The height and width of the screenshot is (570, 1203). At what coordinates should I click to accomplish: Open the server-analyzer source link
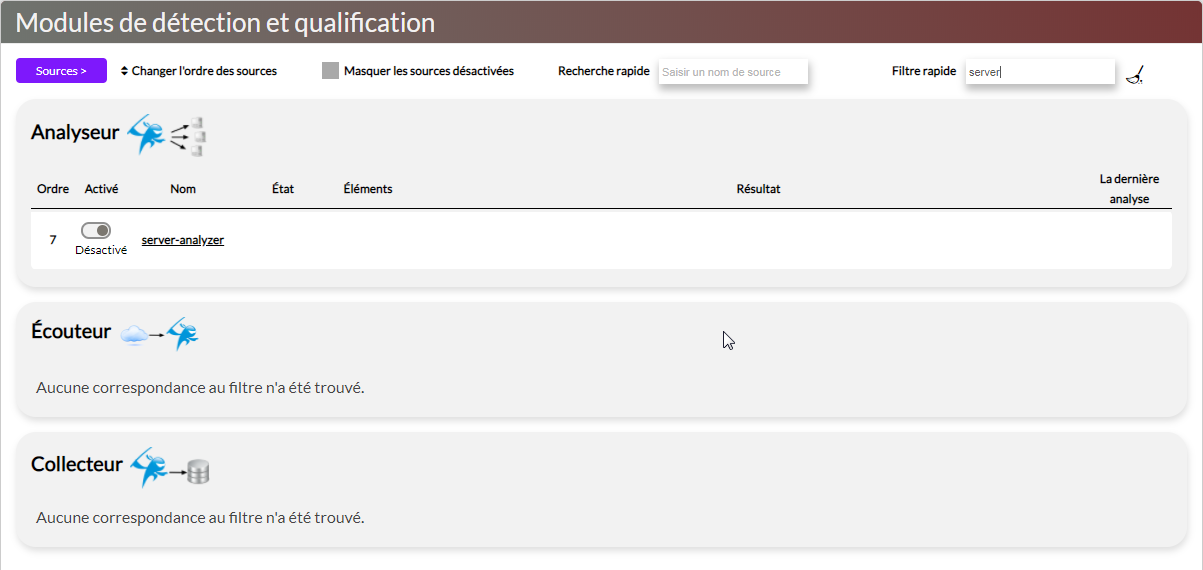(182, 240)
